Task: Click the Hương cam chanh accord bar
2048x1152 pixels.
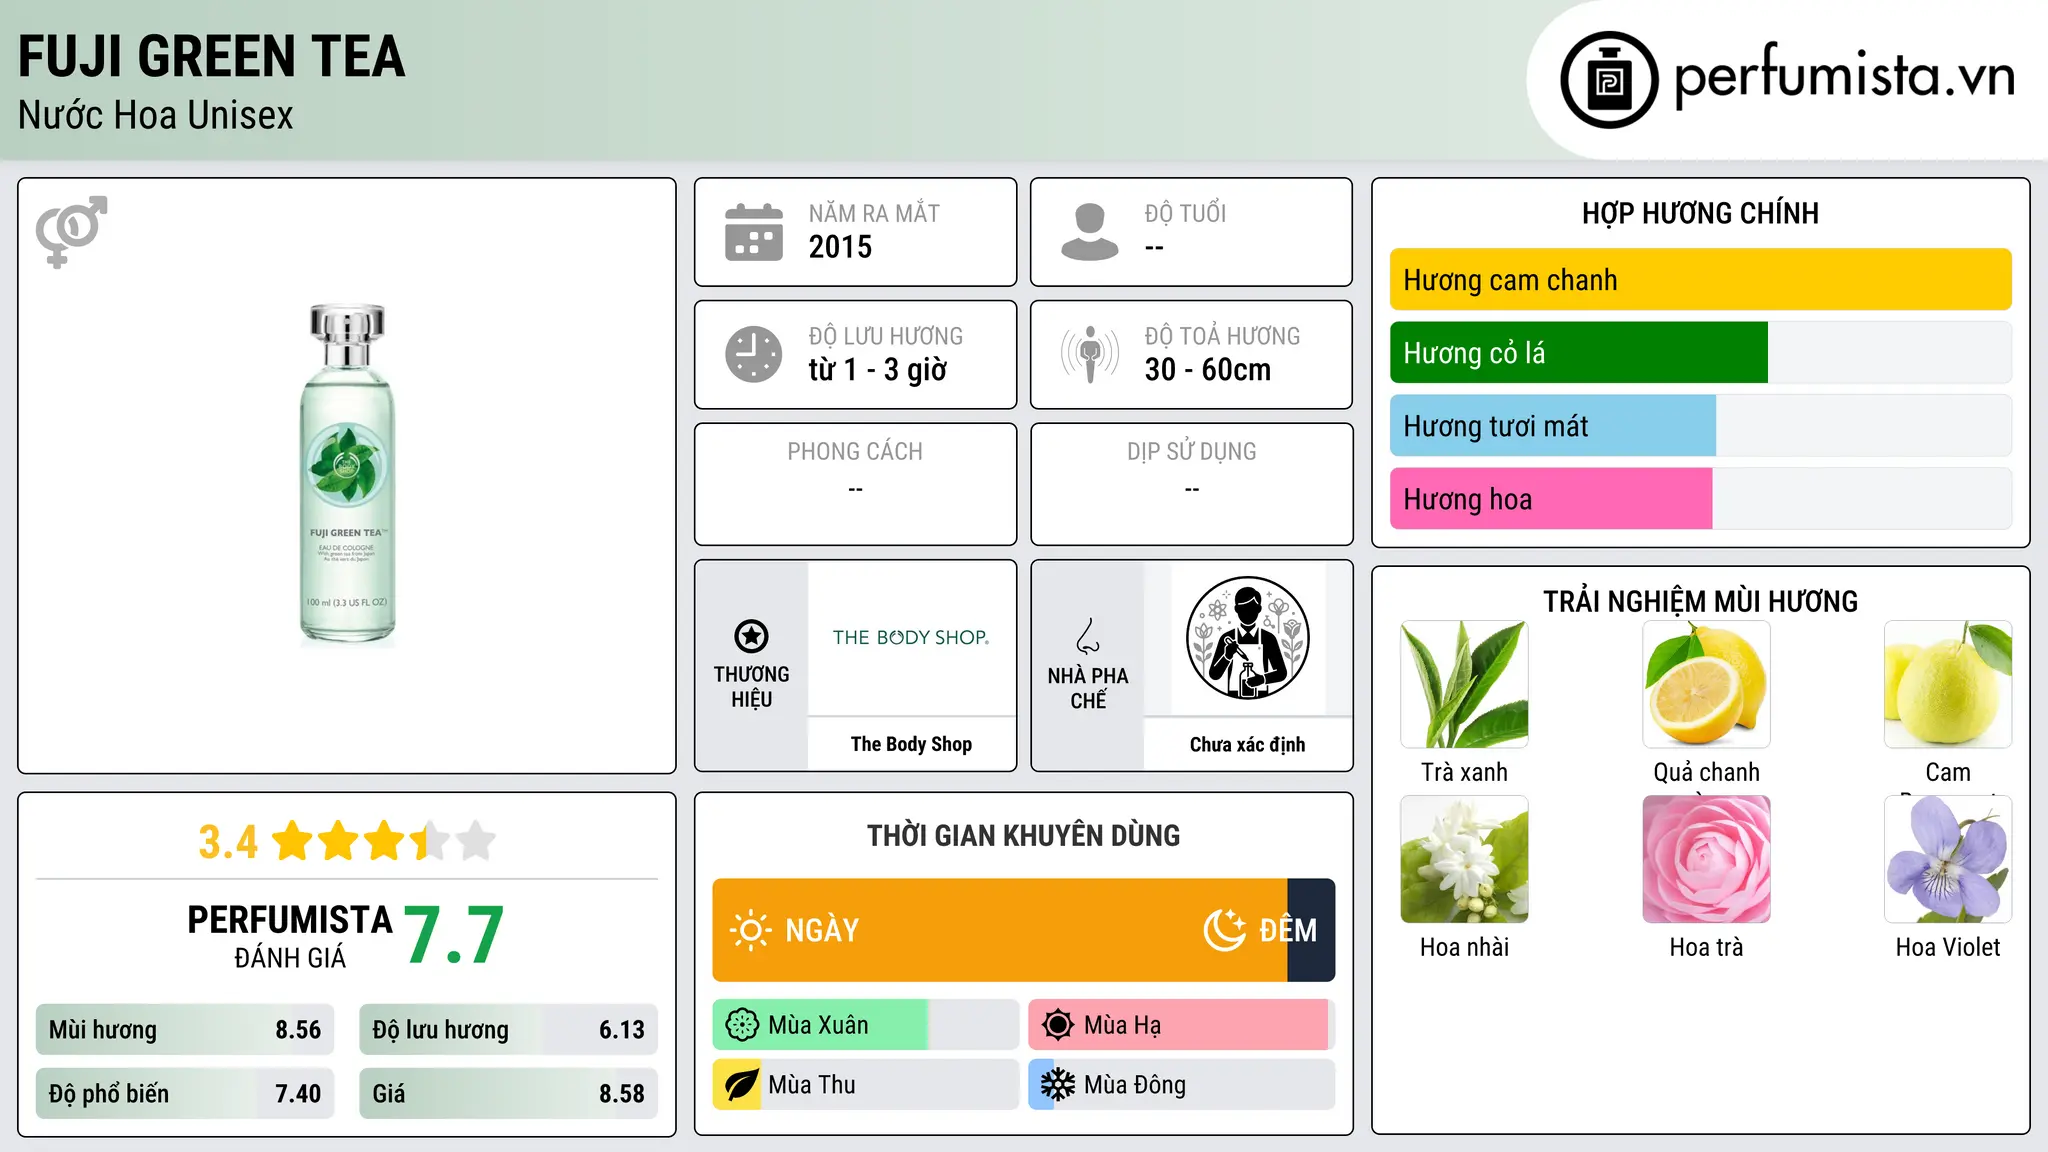Action: tap(1700, 280)
